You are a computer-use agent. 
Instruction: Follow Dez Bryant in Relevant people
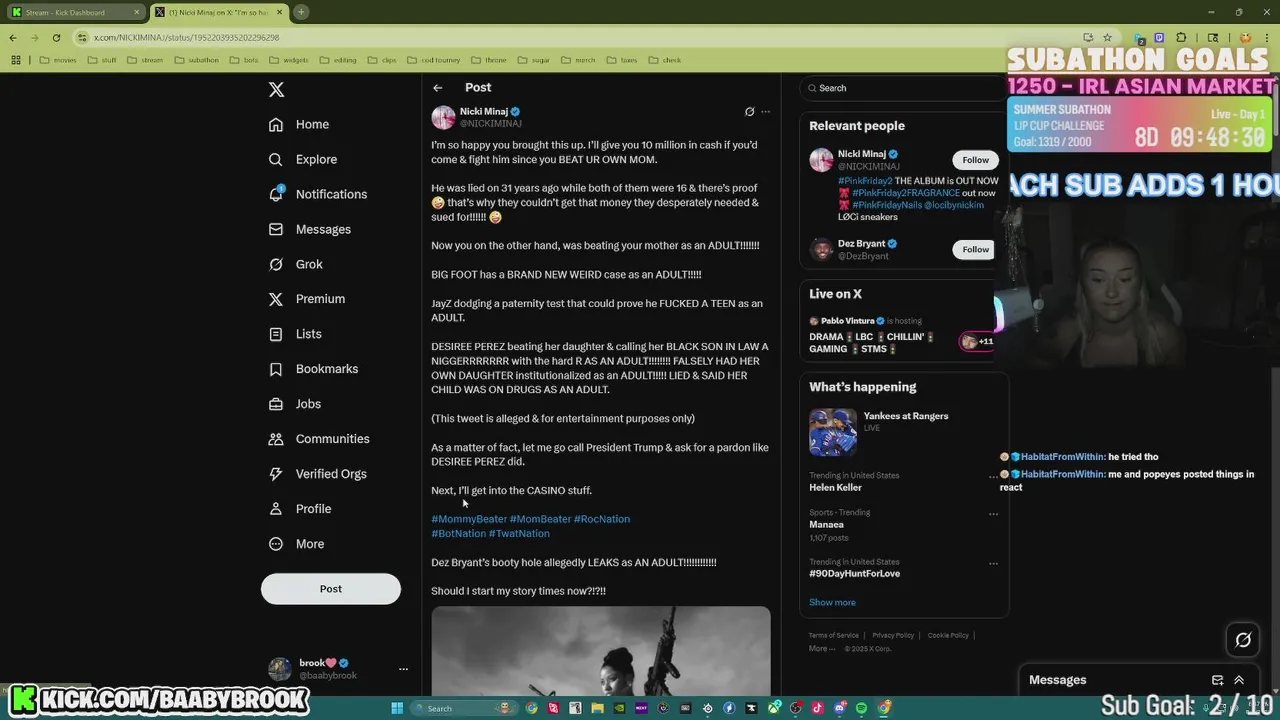point(975,249)
